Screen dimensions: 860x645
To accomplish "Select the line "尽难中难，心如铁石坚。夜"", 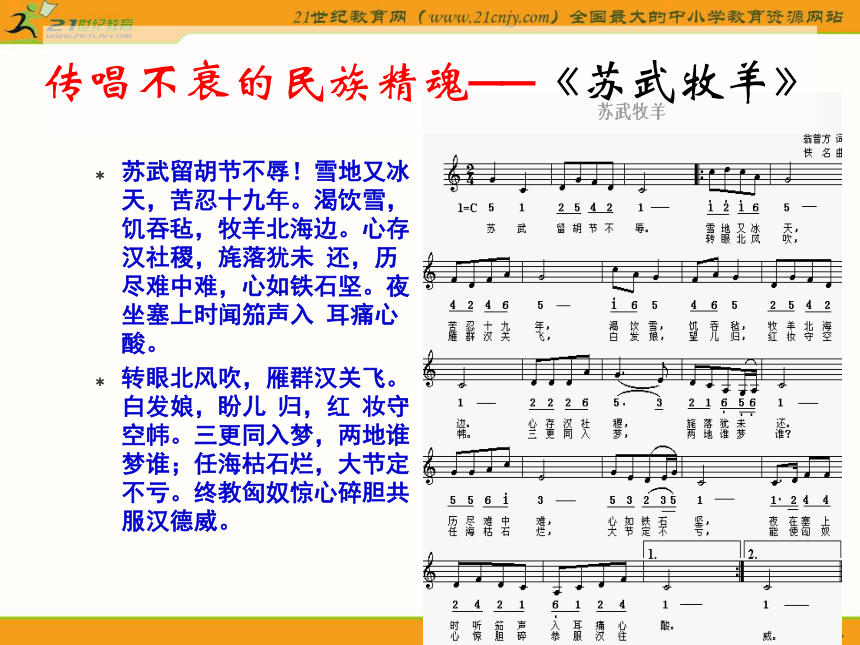I will coord(265,286).
